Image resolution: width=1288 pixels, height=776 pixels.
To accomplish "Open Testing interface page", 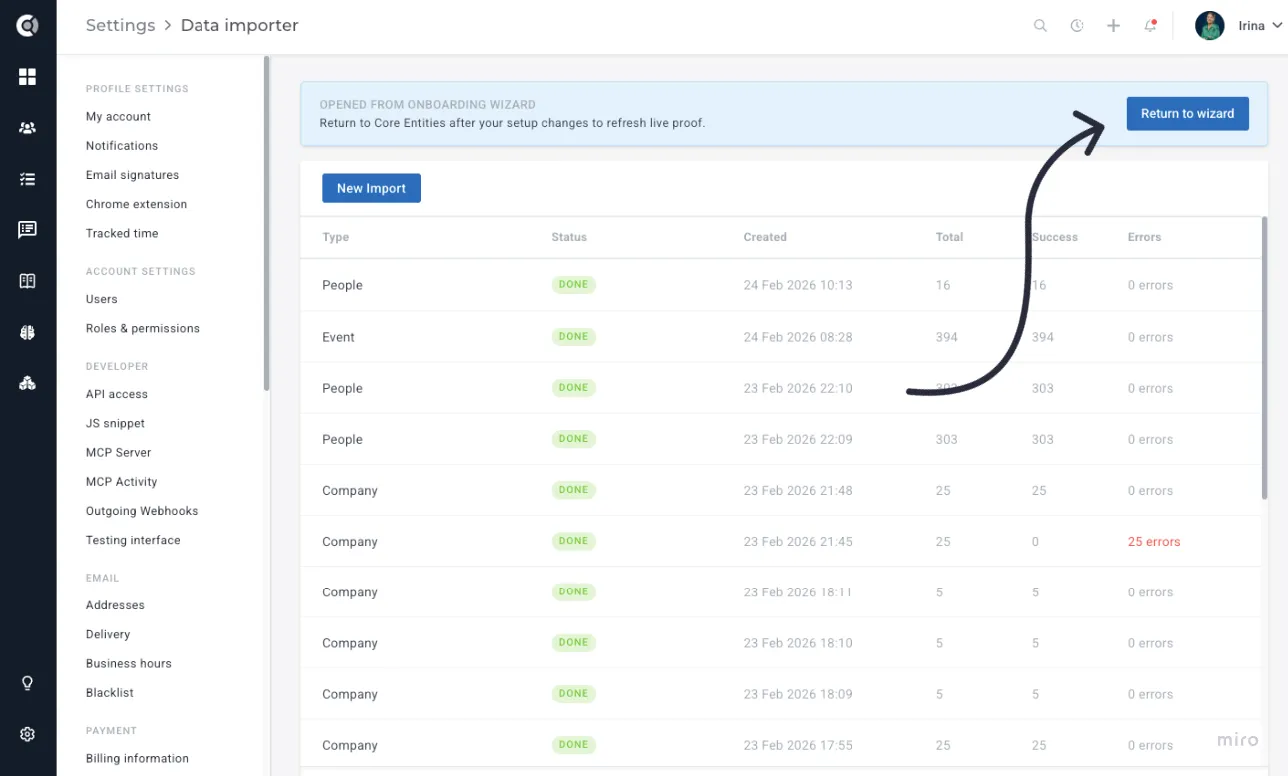I will tap(133, 540).
